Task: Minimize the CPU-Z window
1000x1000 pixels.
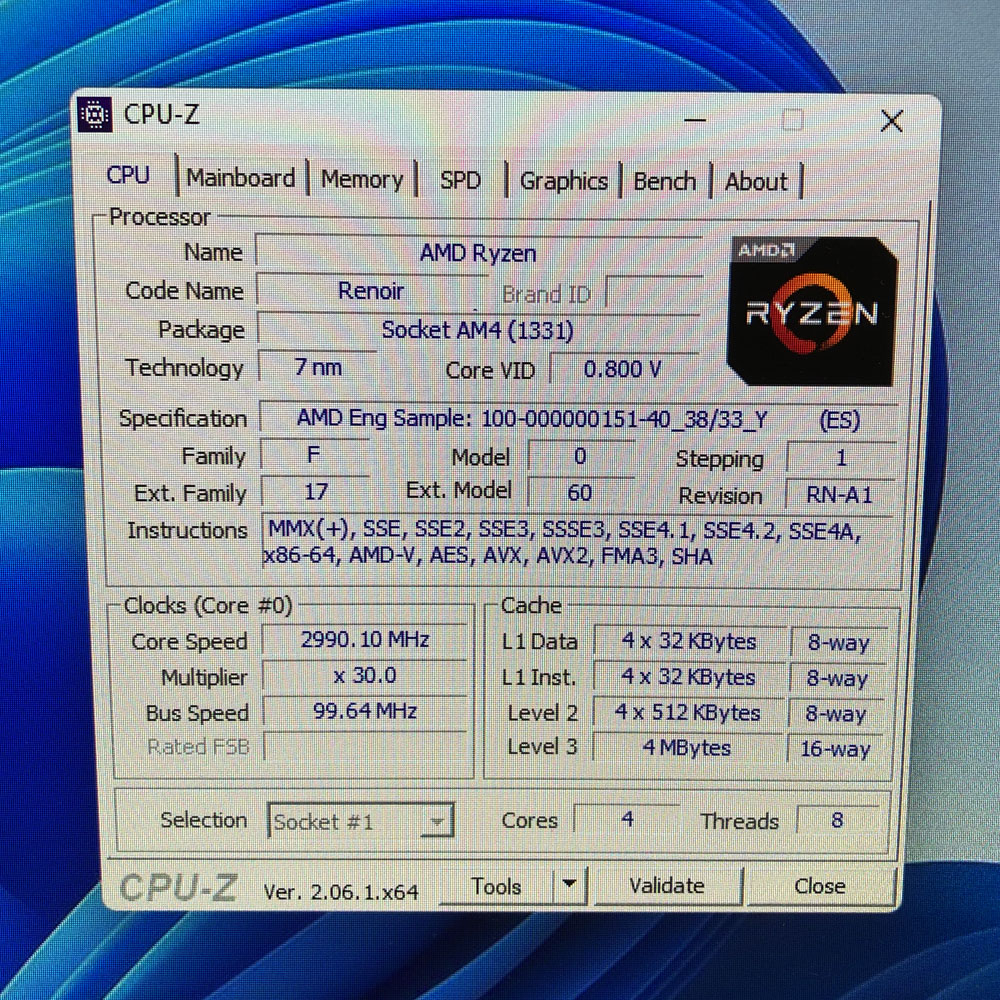Action: 695,119
